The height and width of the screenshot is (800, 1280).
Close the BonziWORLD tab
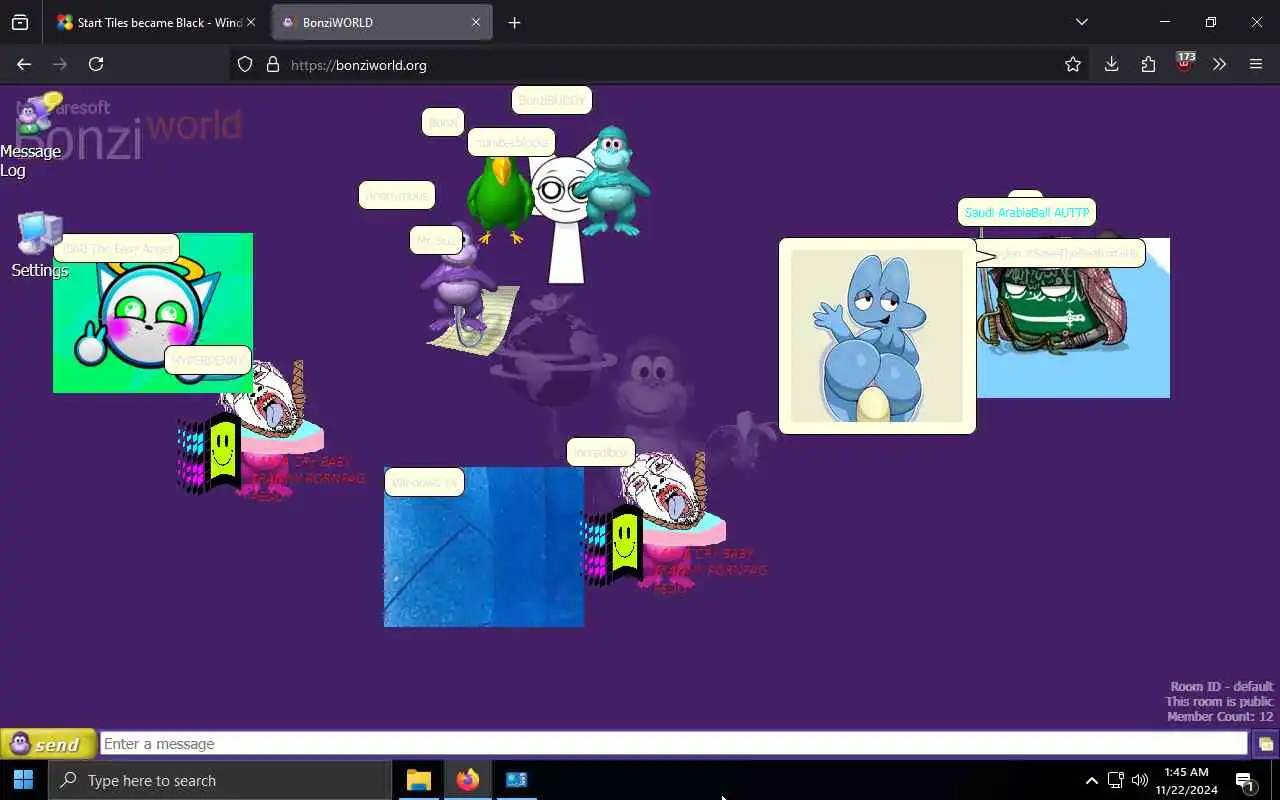pos(476,22)
